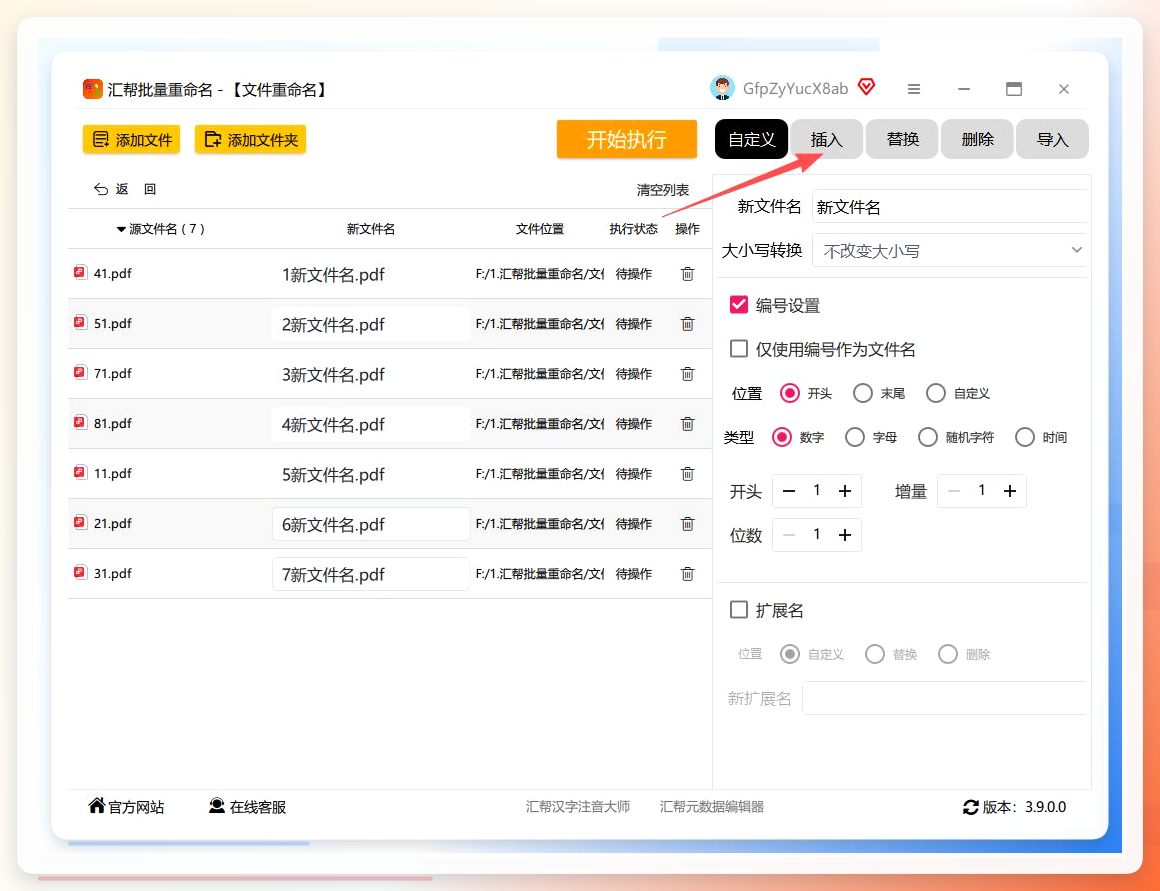Switch to the 替换 tab
The height and width of the screenshot is (891, 1160).
pyautogui.click(x=903, y=139)
